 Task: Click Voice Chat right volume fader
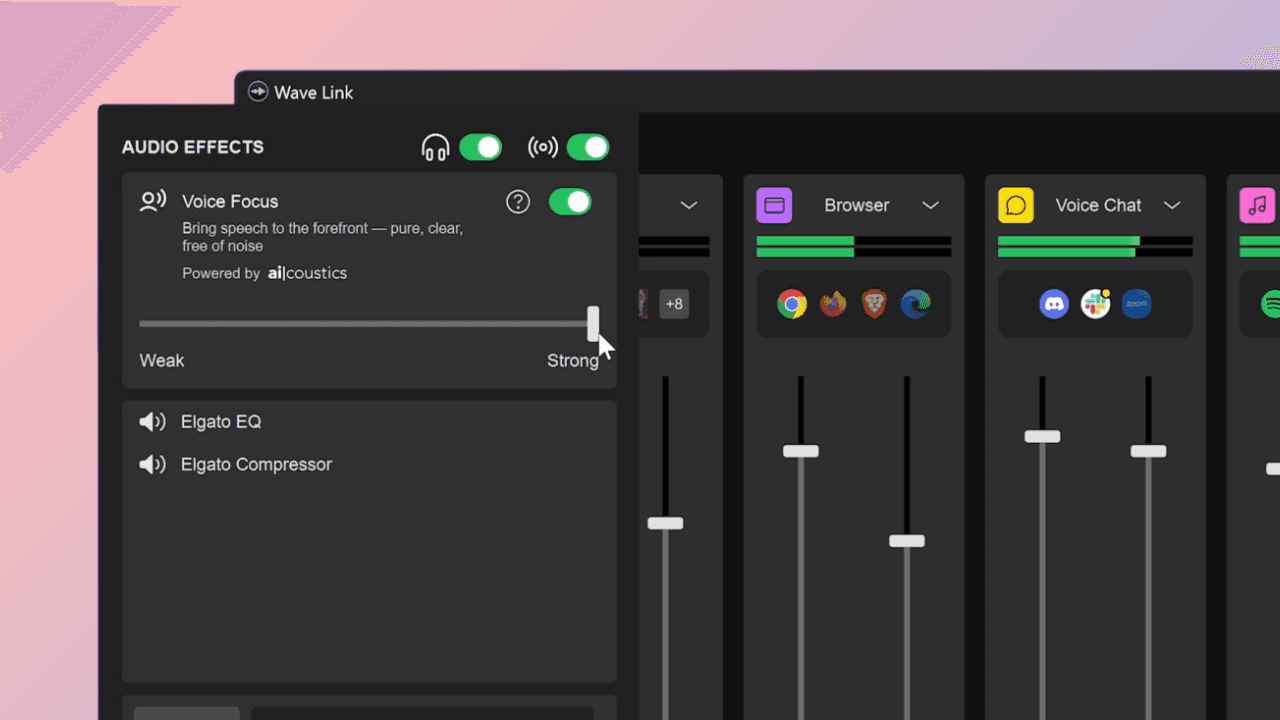click(x=1148, y=451)
